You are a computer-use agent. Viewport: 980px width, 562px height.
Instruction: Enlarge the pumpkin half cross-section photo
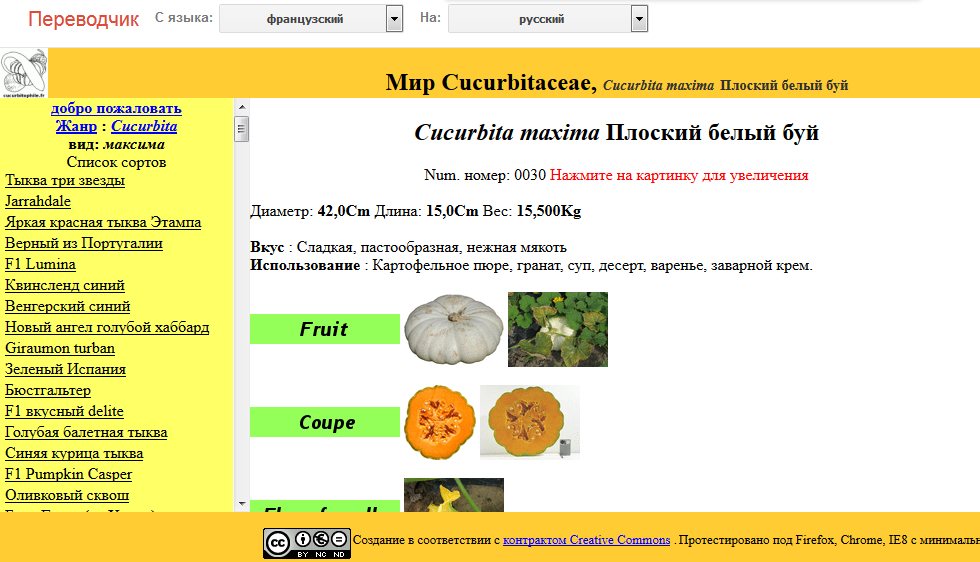click(529, 422)
